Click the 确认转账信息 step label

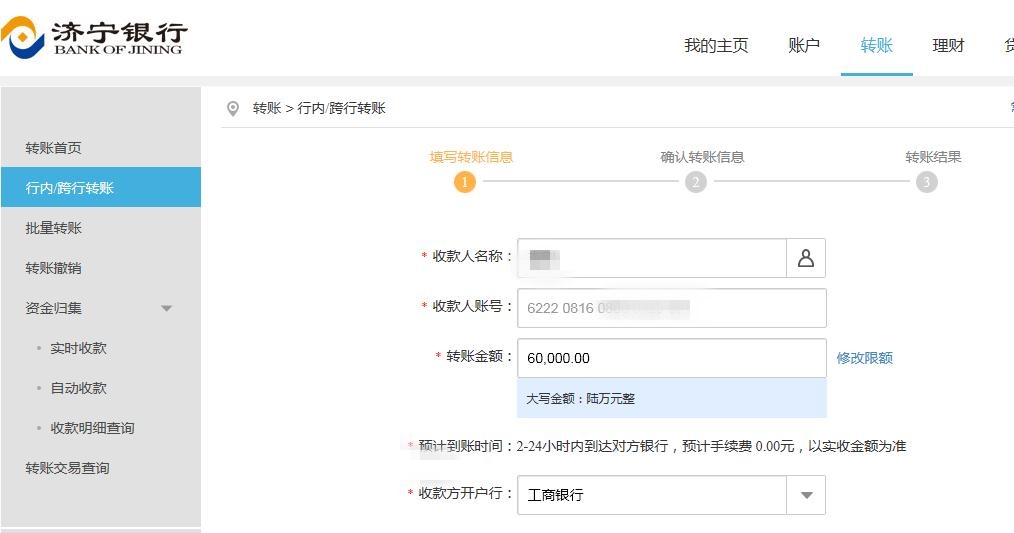pos(702,157)
